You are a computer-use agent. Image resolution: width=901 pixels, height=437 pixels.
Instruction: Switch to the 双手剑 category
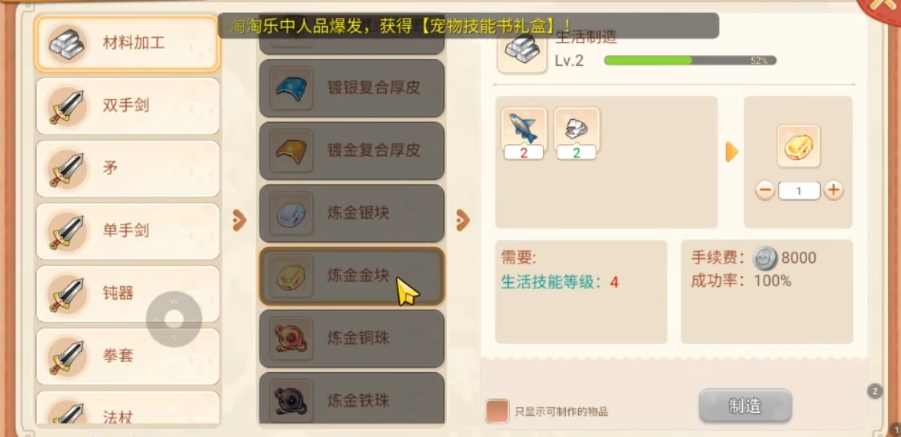[128, 106]
